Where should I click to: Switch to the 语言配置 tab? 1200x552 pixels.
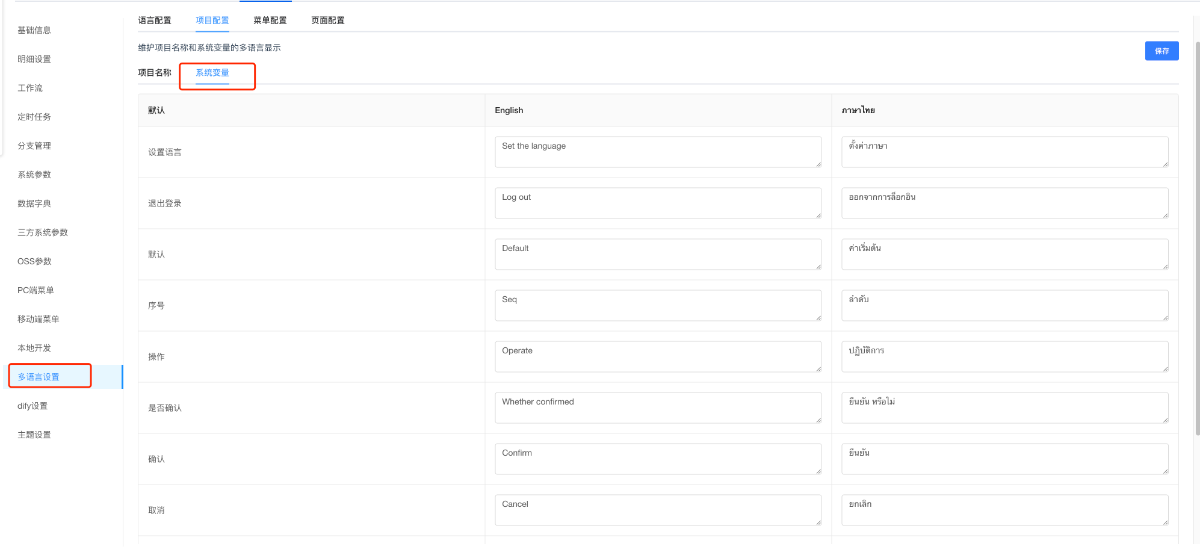(x=154, y=20)
